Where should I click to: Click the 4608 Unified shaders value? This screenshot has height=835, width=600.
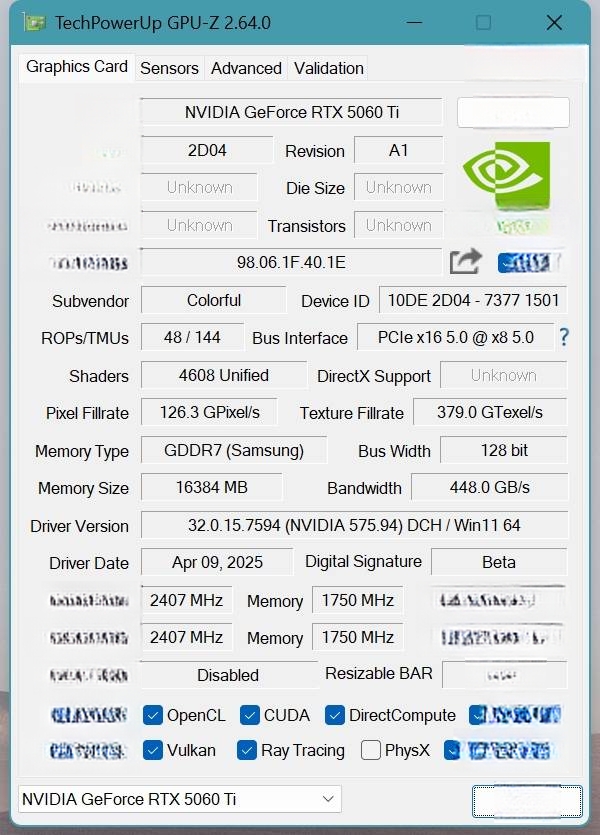click(x=224, y=375)
